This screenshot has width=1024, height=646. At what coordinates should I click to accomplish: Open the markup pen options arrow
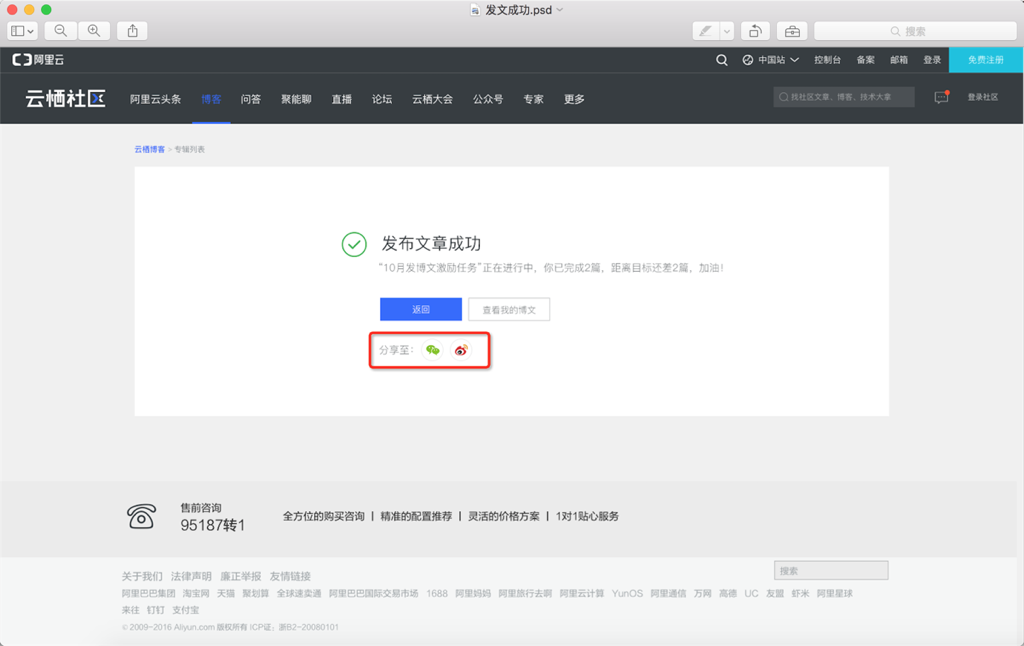click(727, 31)
